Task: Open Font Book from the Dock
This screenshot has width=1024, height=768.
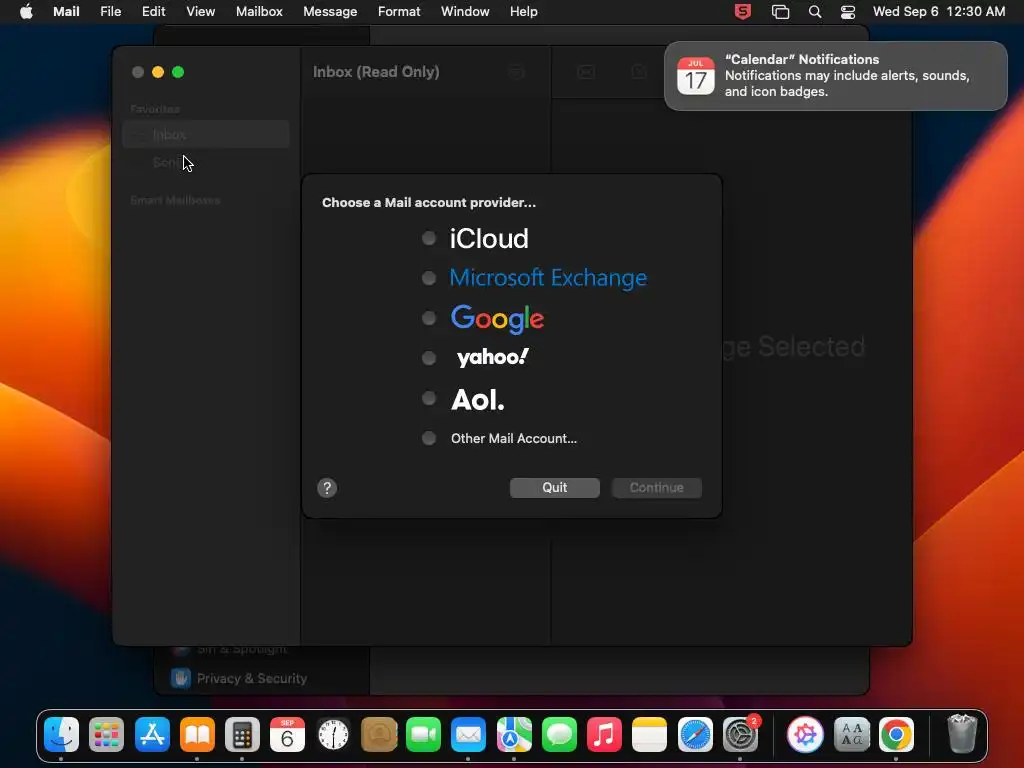Action: tap(852, 734)
